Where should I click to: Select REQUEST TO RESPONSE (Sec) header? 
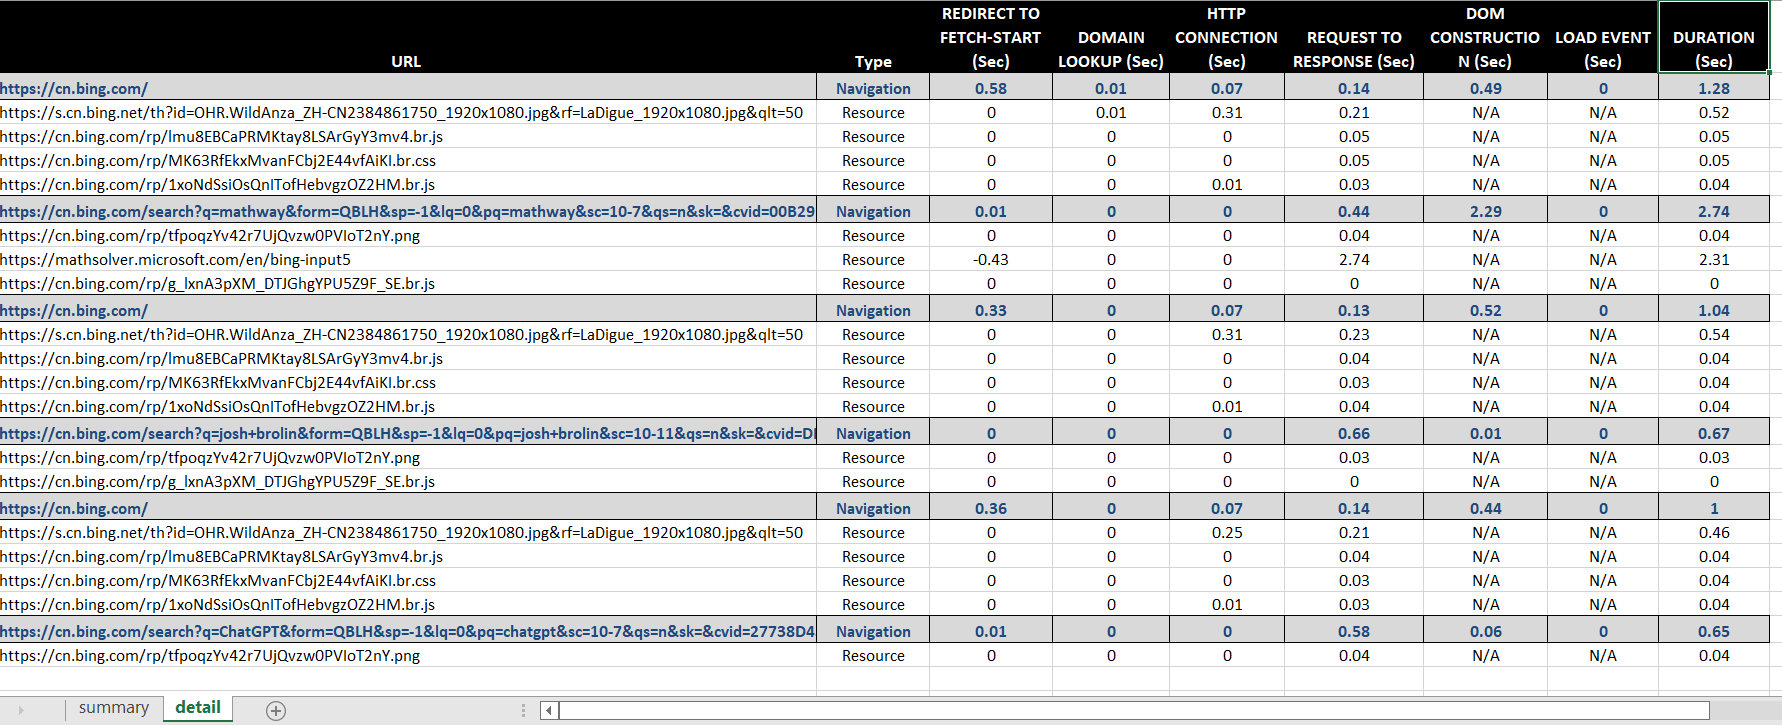point(1354,37)
